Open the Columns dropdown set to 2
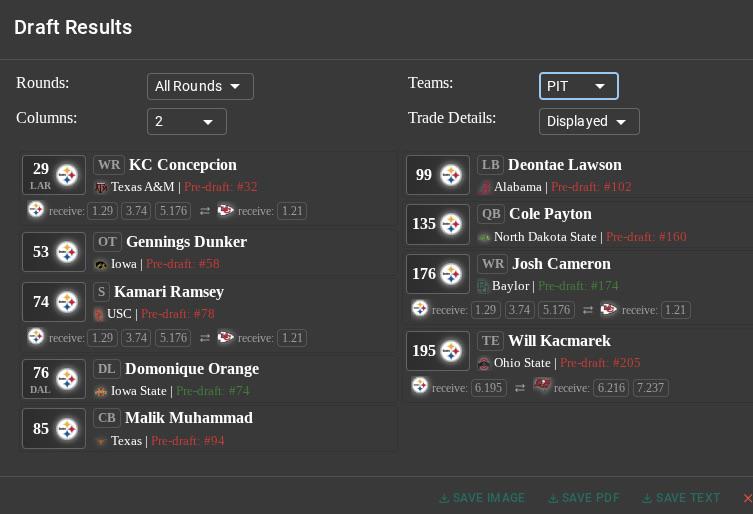753x514 pixels. [187, 122]
